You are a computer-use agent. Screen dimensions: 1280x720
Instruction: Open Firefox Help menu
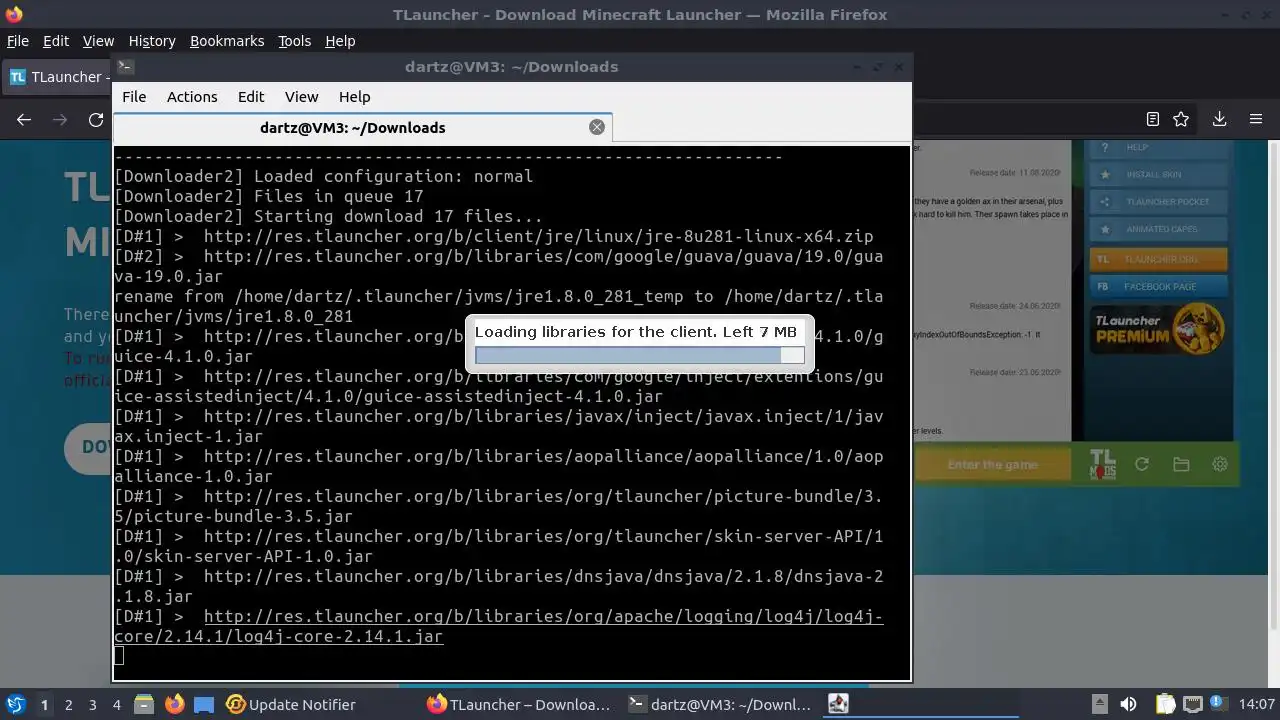[340, 41]
